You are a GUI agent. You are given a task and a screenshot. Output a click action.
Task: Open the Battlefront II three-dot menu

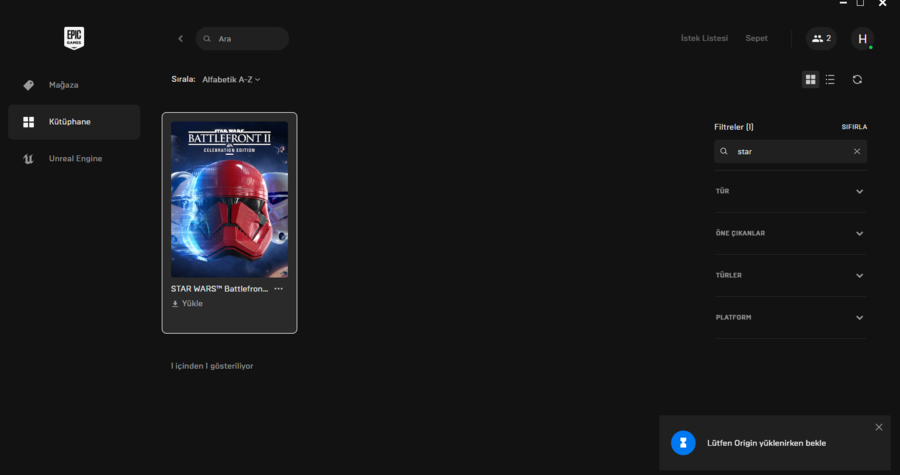[x=278, y=289]
